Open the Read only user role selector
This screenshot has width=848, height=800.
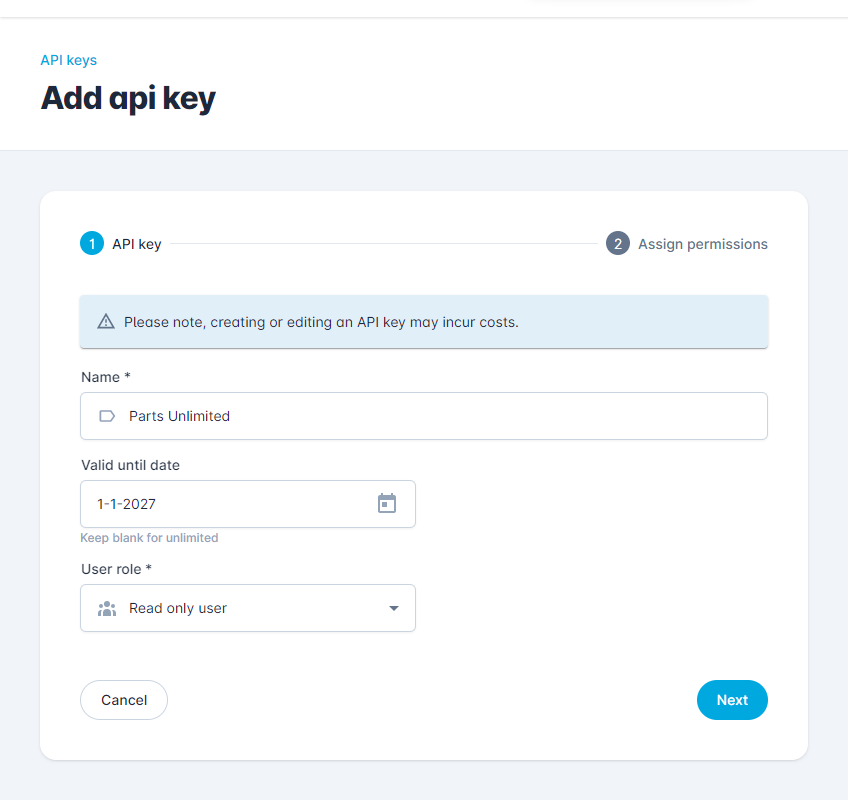248,608
